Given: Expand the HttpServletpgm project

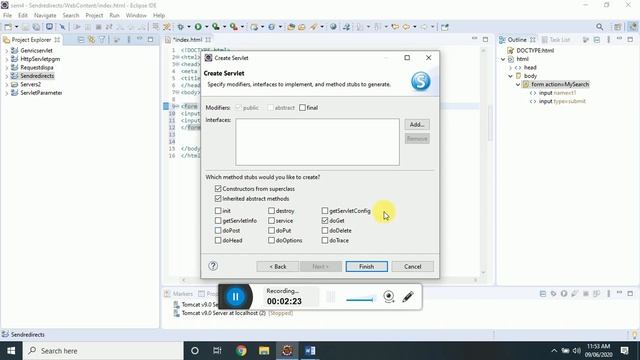Looking at the screenshot, I should (x=7, y=59).
